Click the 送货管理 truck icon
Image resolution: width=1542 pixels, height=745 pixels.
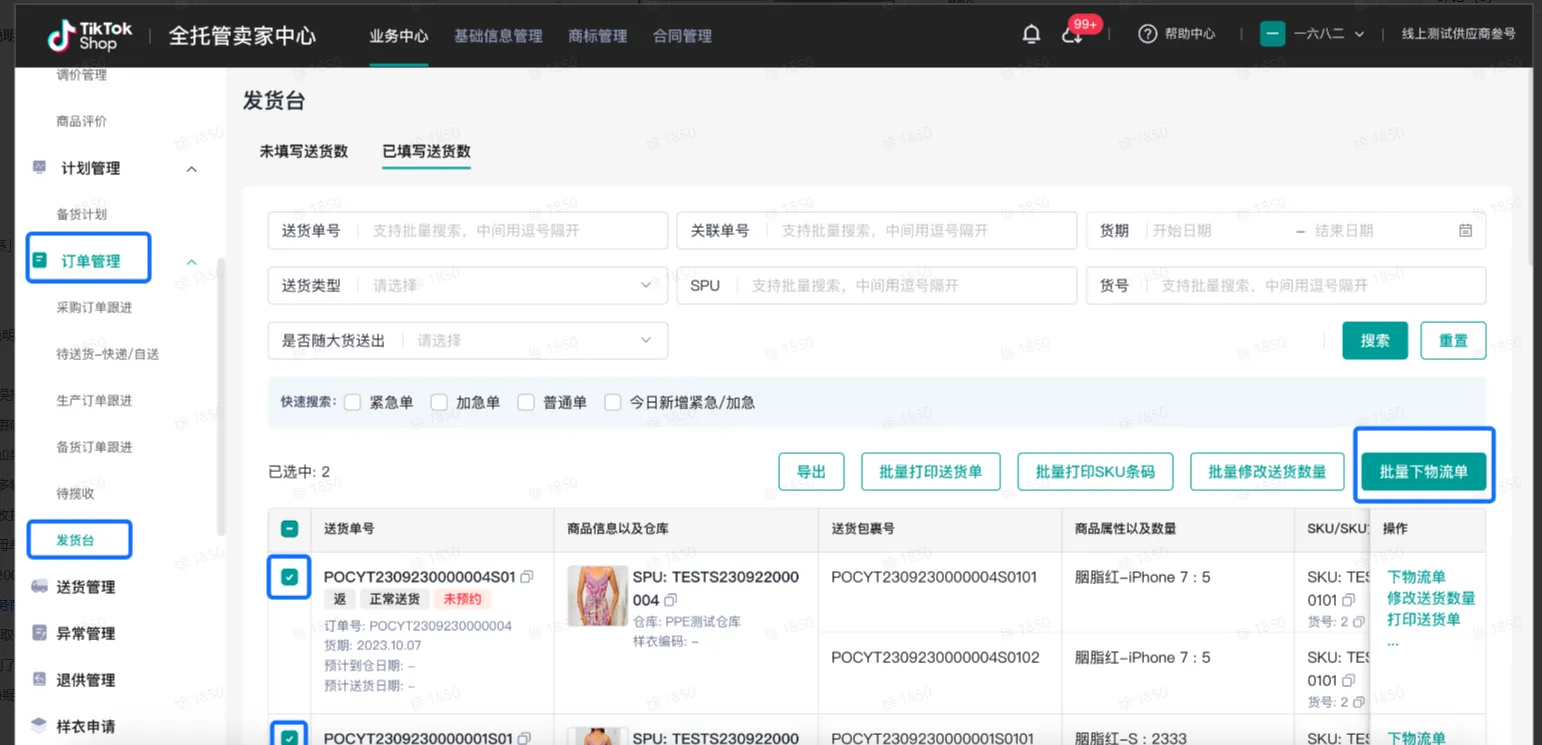coord(39,587)
